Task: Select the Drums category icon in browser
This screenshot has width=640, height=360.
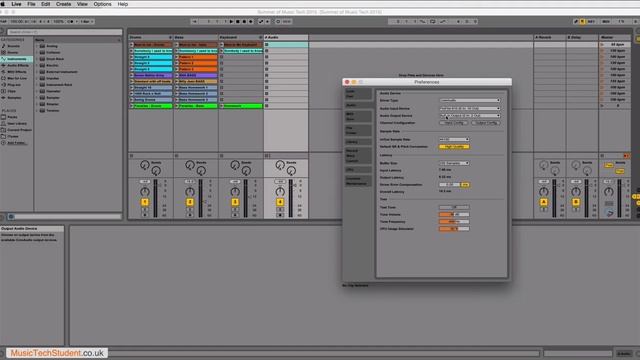Action: coord(4,53)
